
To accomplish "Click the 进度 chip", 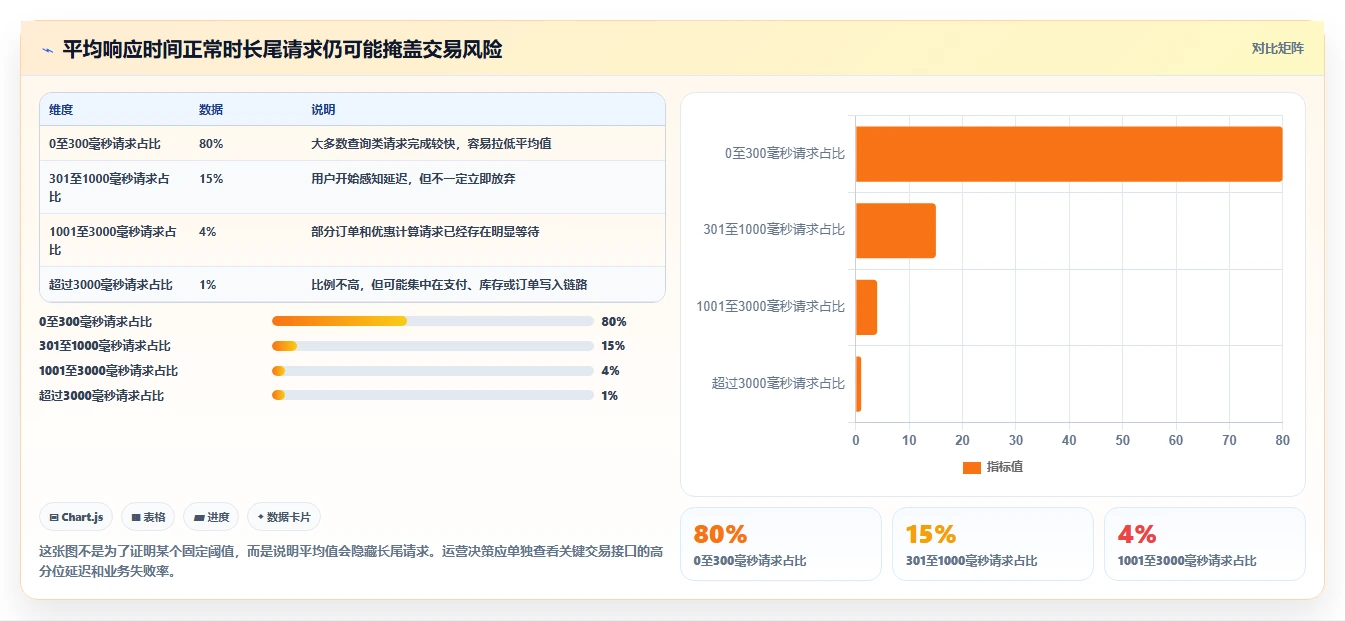I will pyautogui.click(x=212, y=517).
